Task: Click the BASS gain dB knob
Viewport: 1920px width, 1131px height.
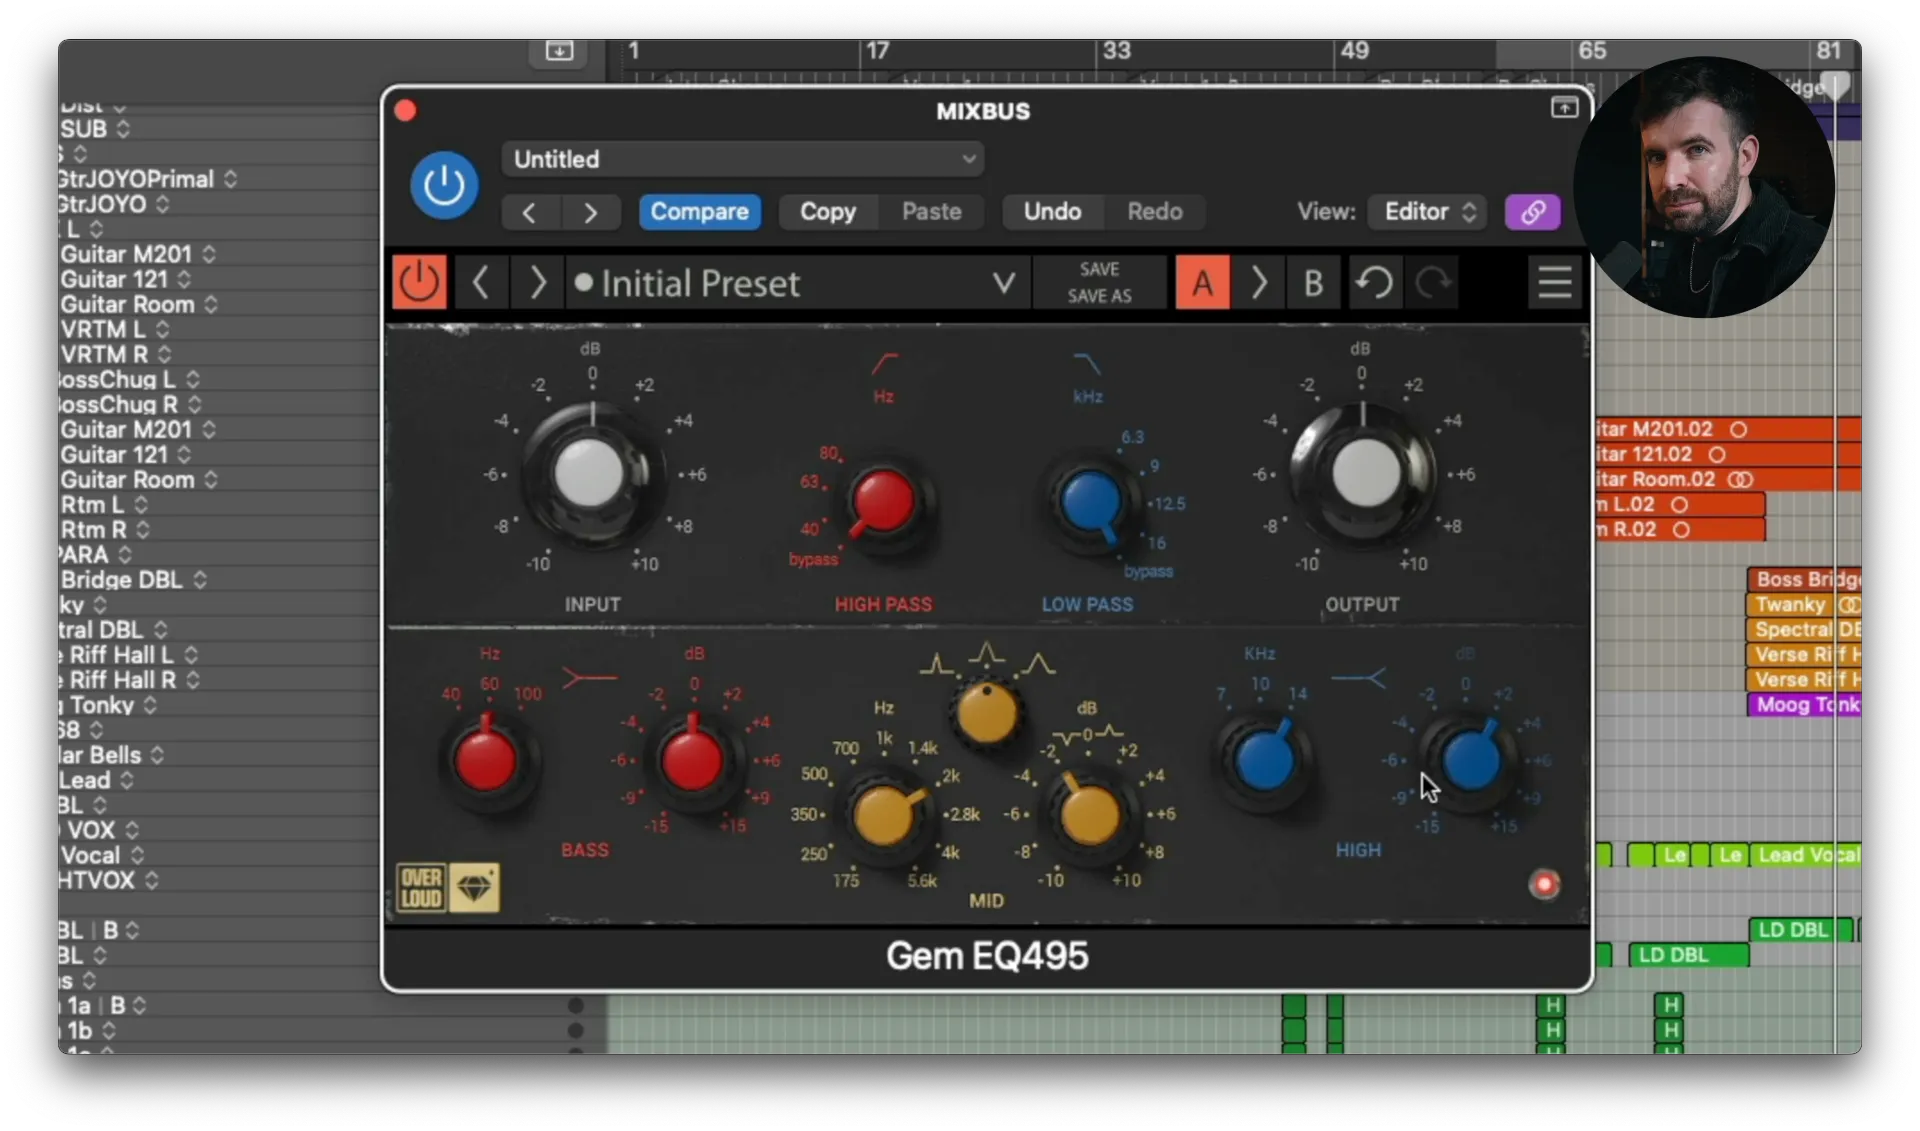Action: 692,759
